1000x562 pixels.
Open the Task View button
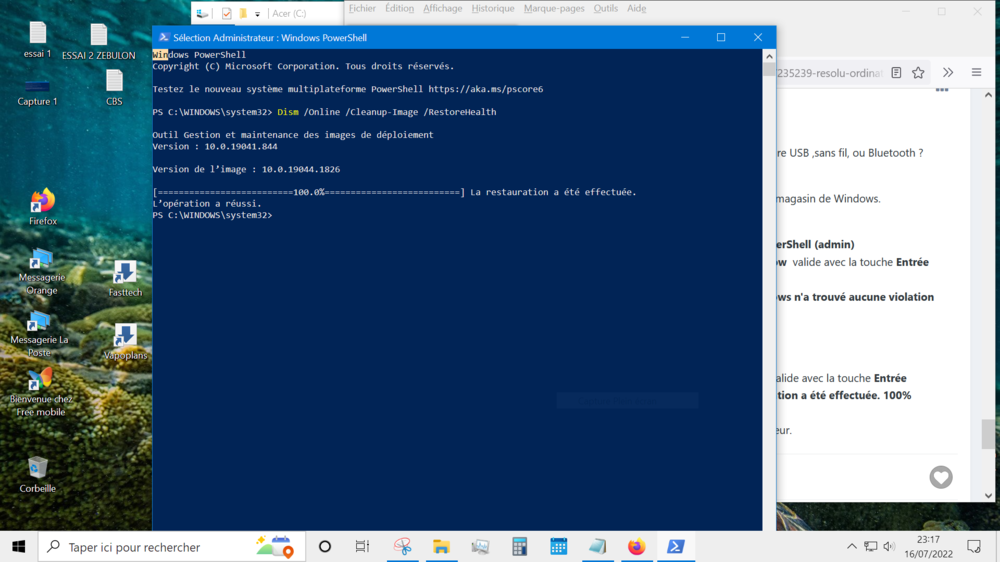pyautogui.click(x=362, y=547)
